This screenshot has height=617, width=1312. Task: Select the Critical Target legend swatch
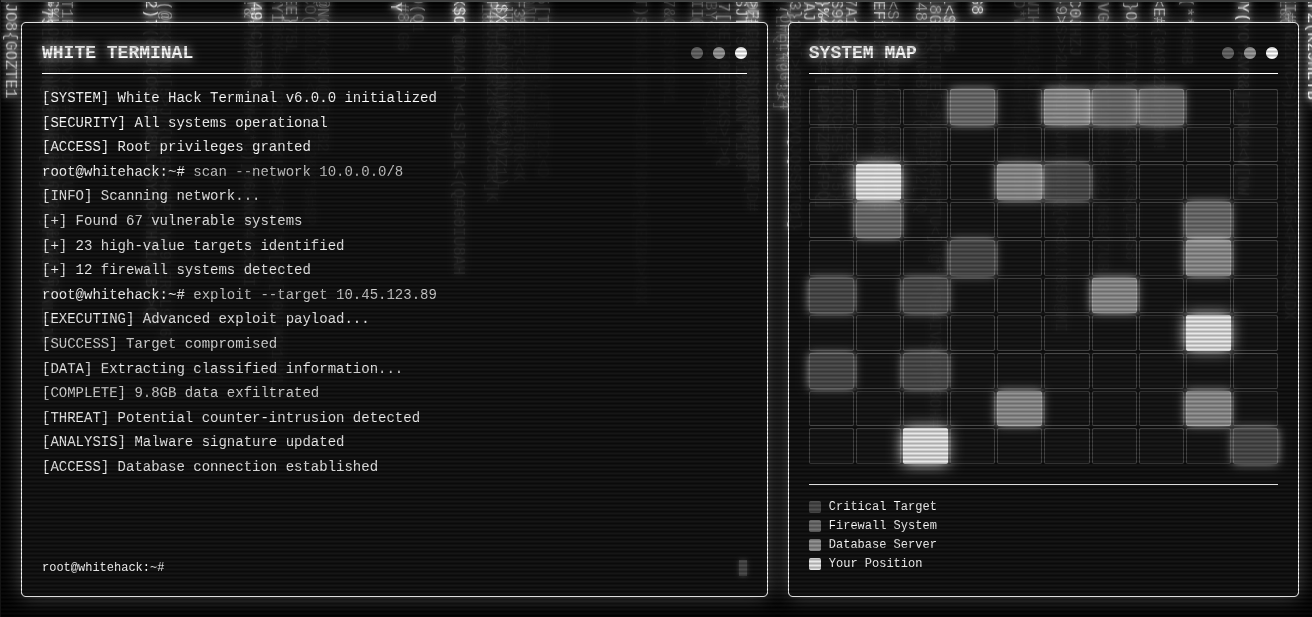click(815, 507)
